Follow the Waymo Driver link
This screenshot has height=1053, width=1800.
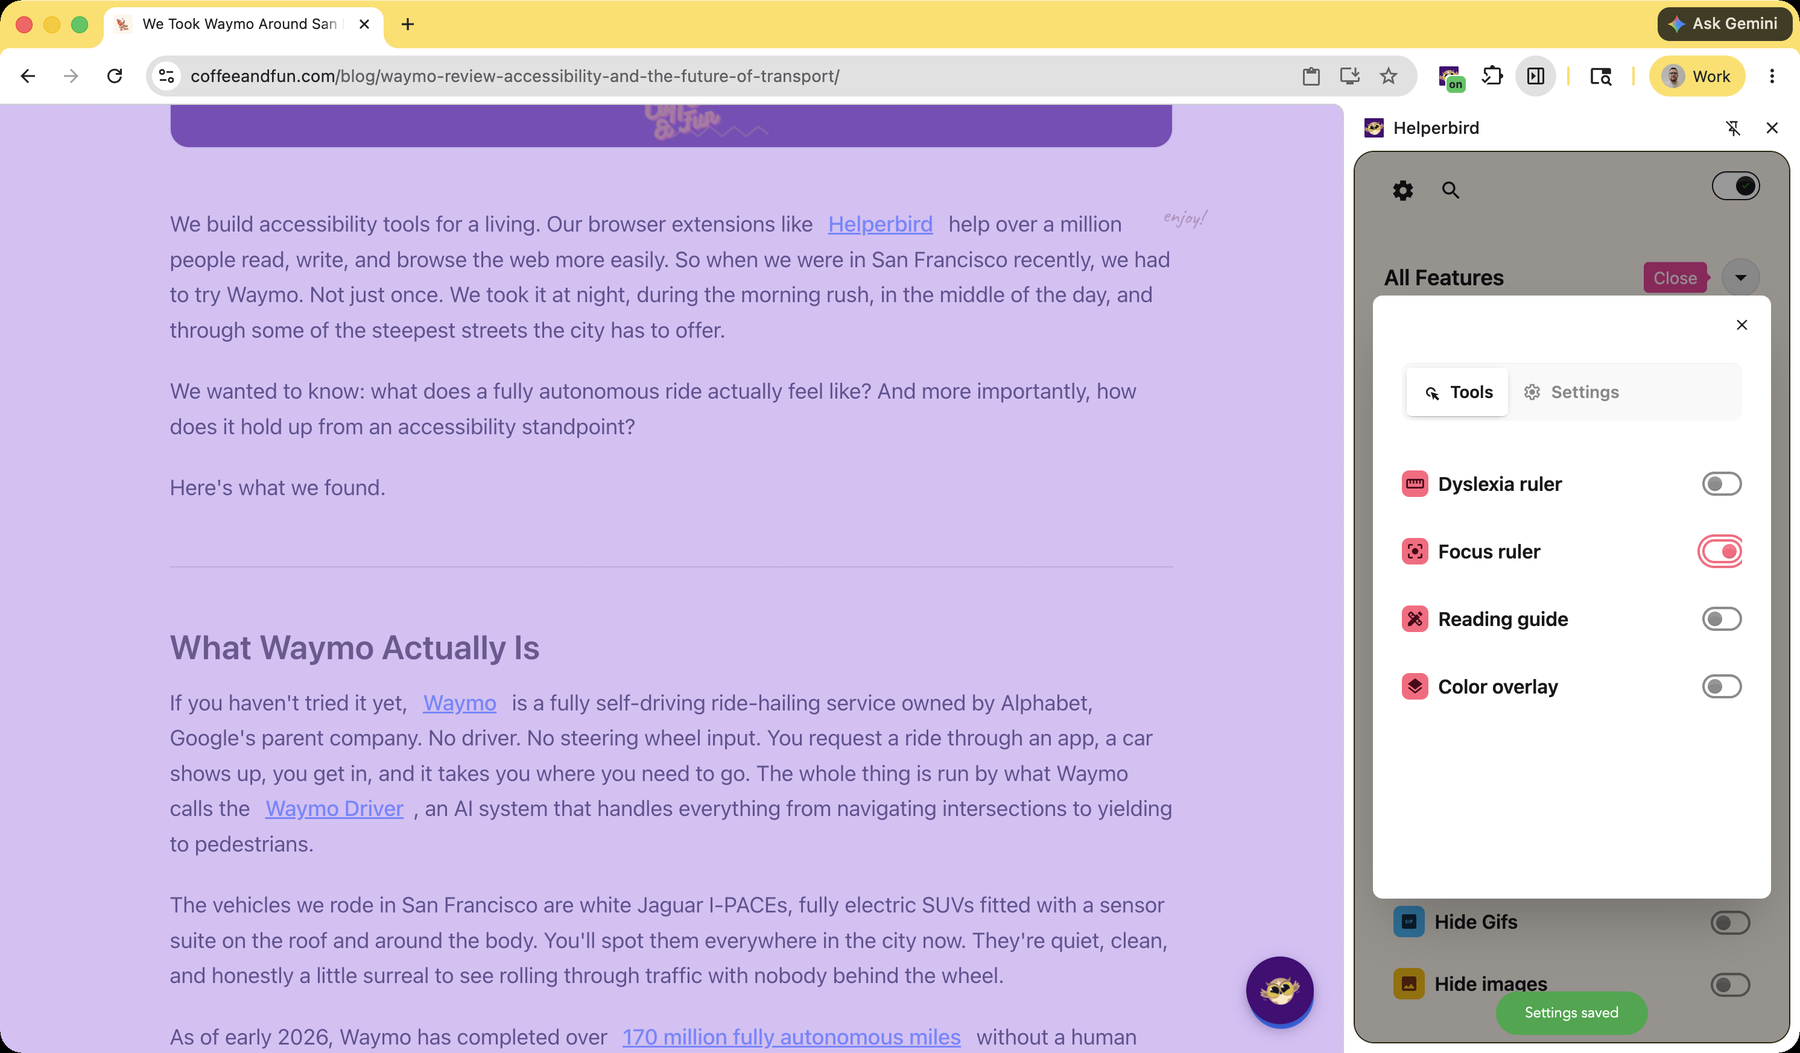point(334,809)
